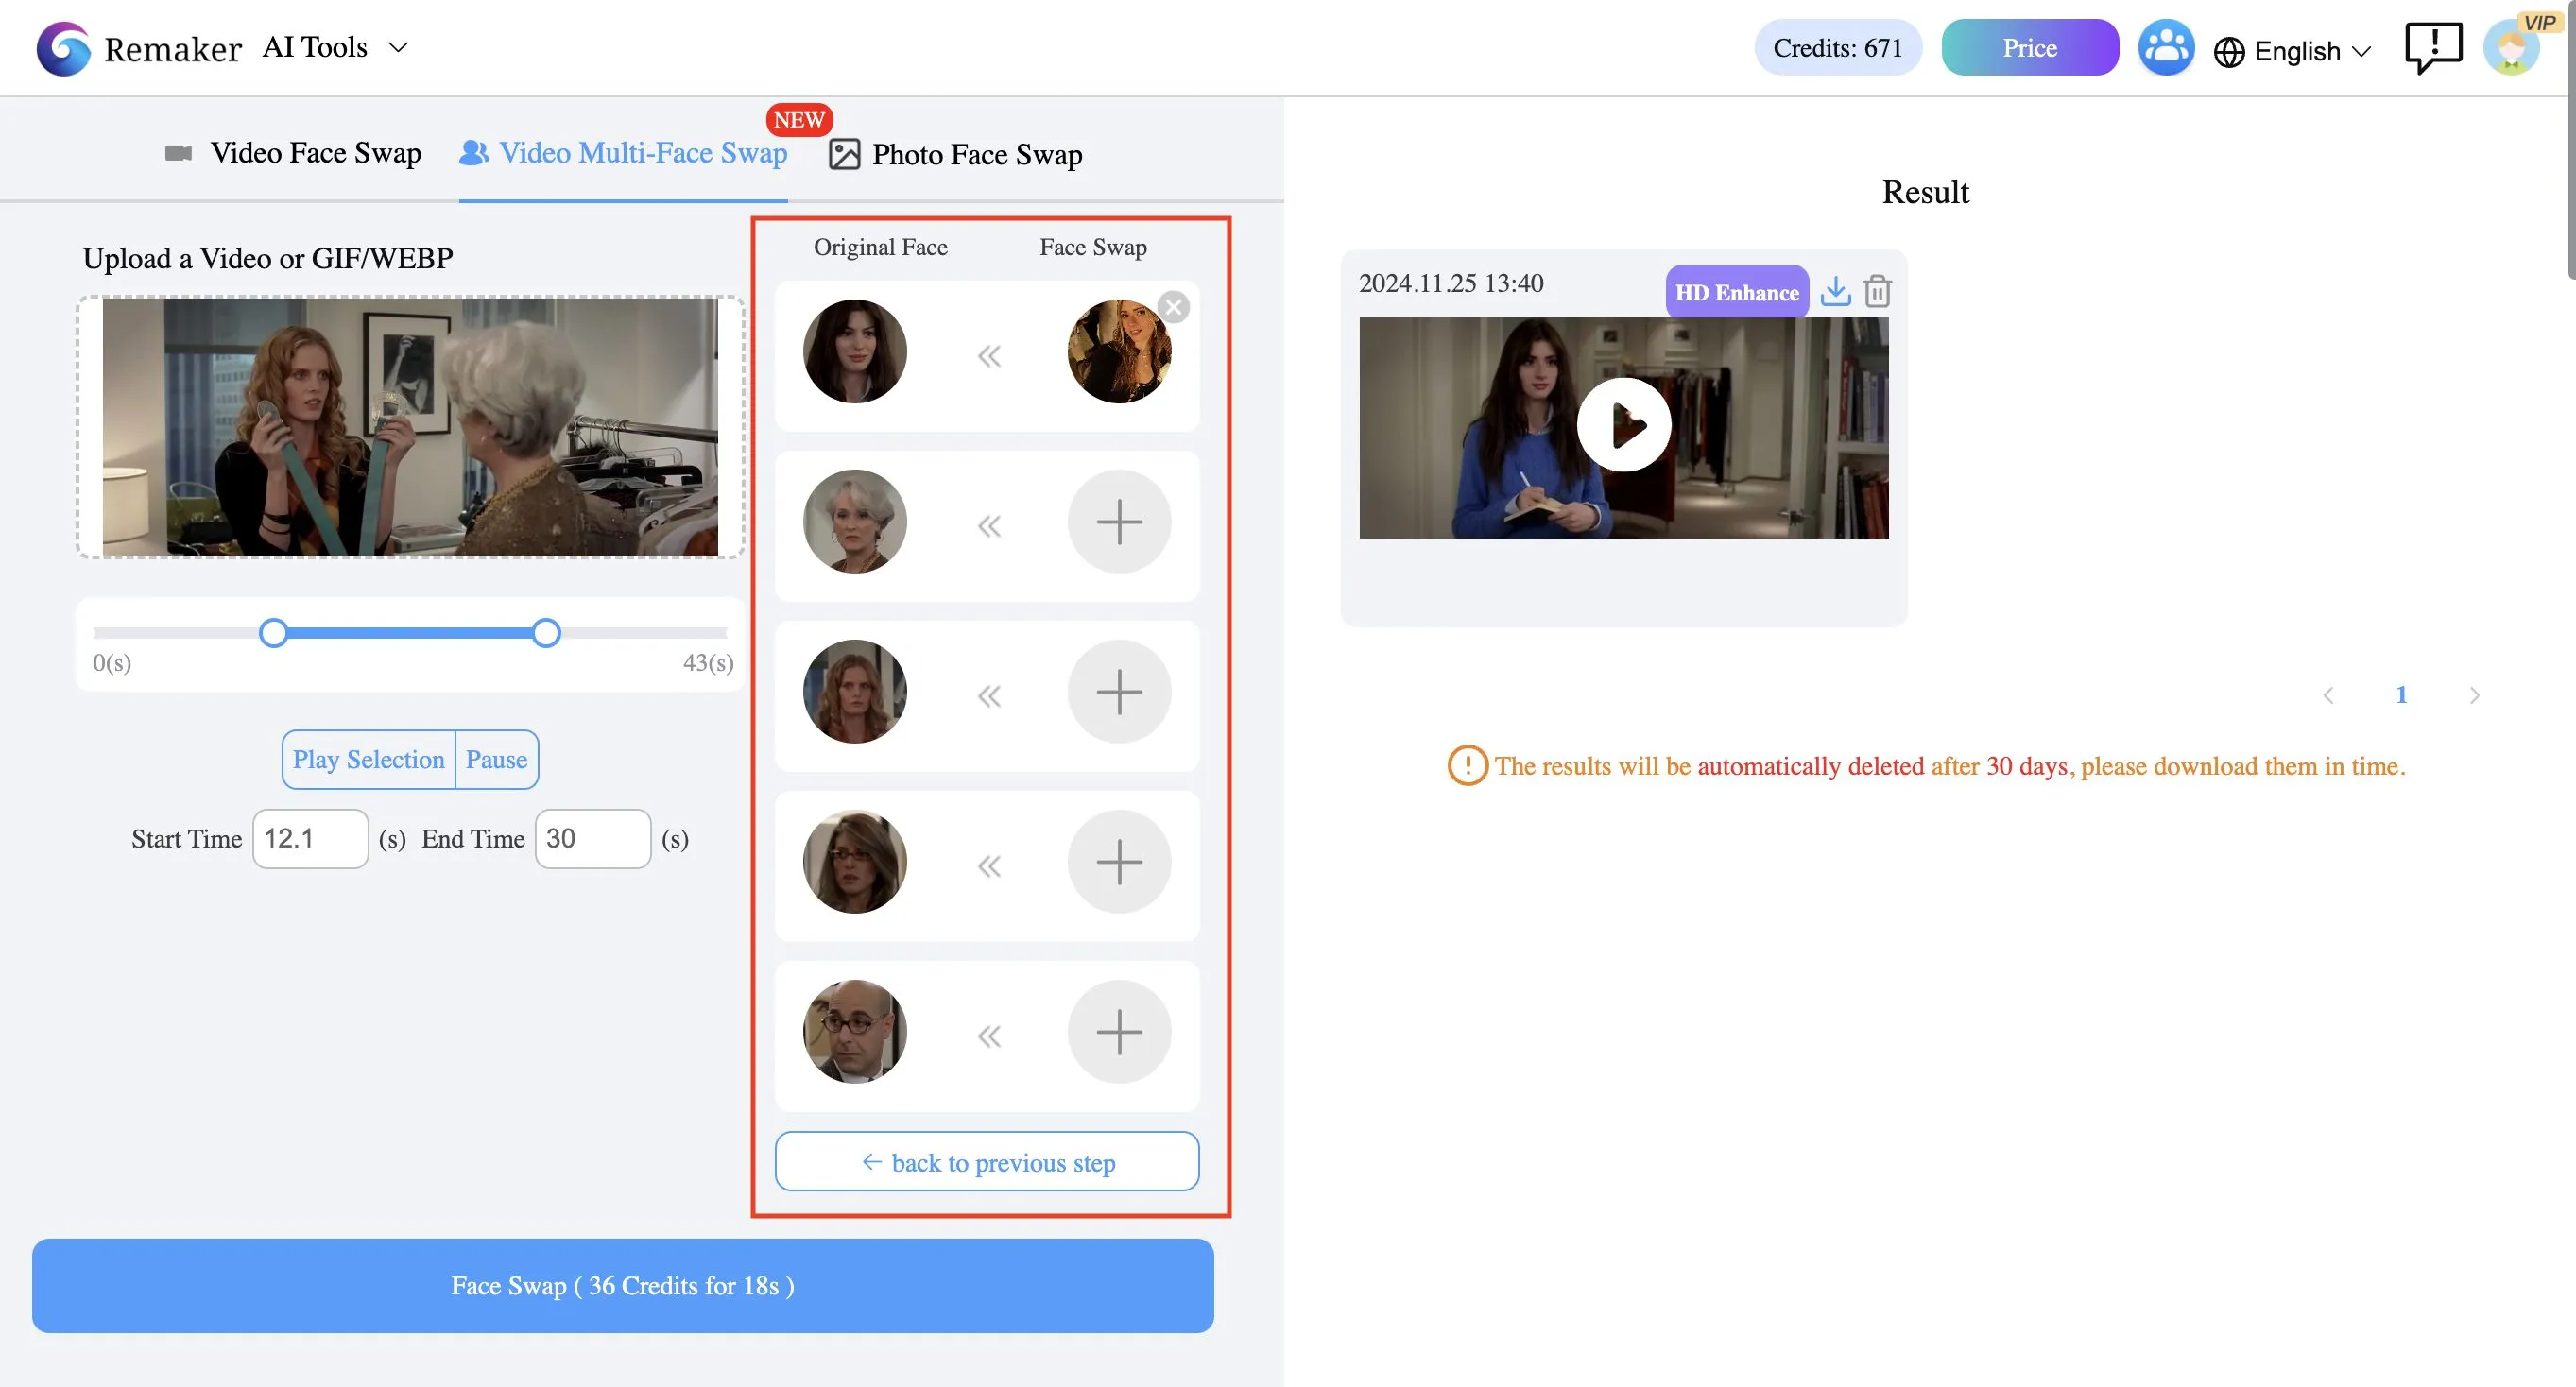The width and height of the screenshot is (2576, 1387).
Task: Add swap face for woman with glasses
Action: [x=1119, y=862]
